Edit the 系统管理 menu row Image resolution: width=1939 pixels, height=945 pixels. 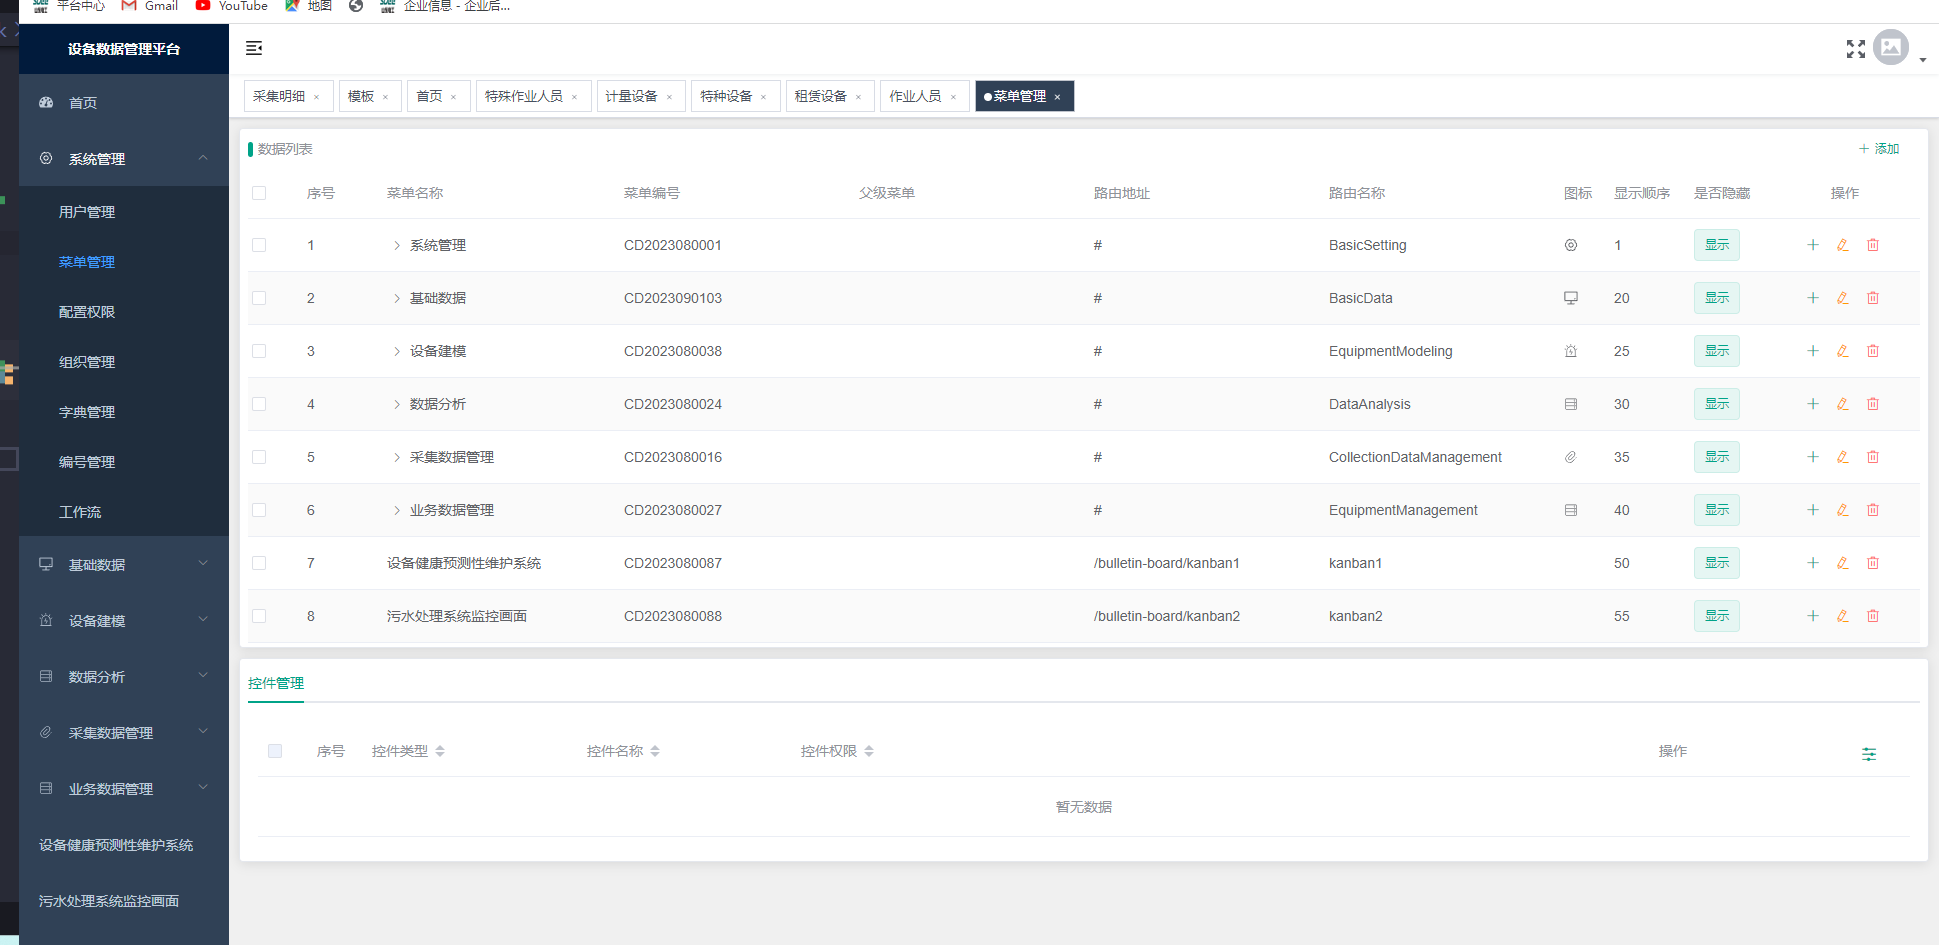(x=1843, y=245)
